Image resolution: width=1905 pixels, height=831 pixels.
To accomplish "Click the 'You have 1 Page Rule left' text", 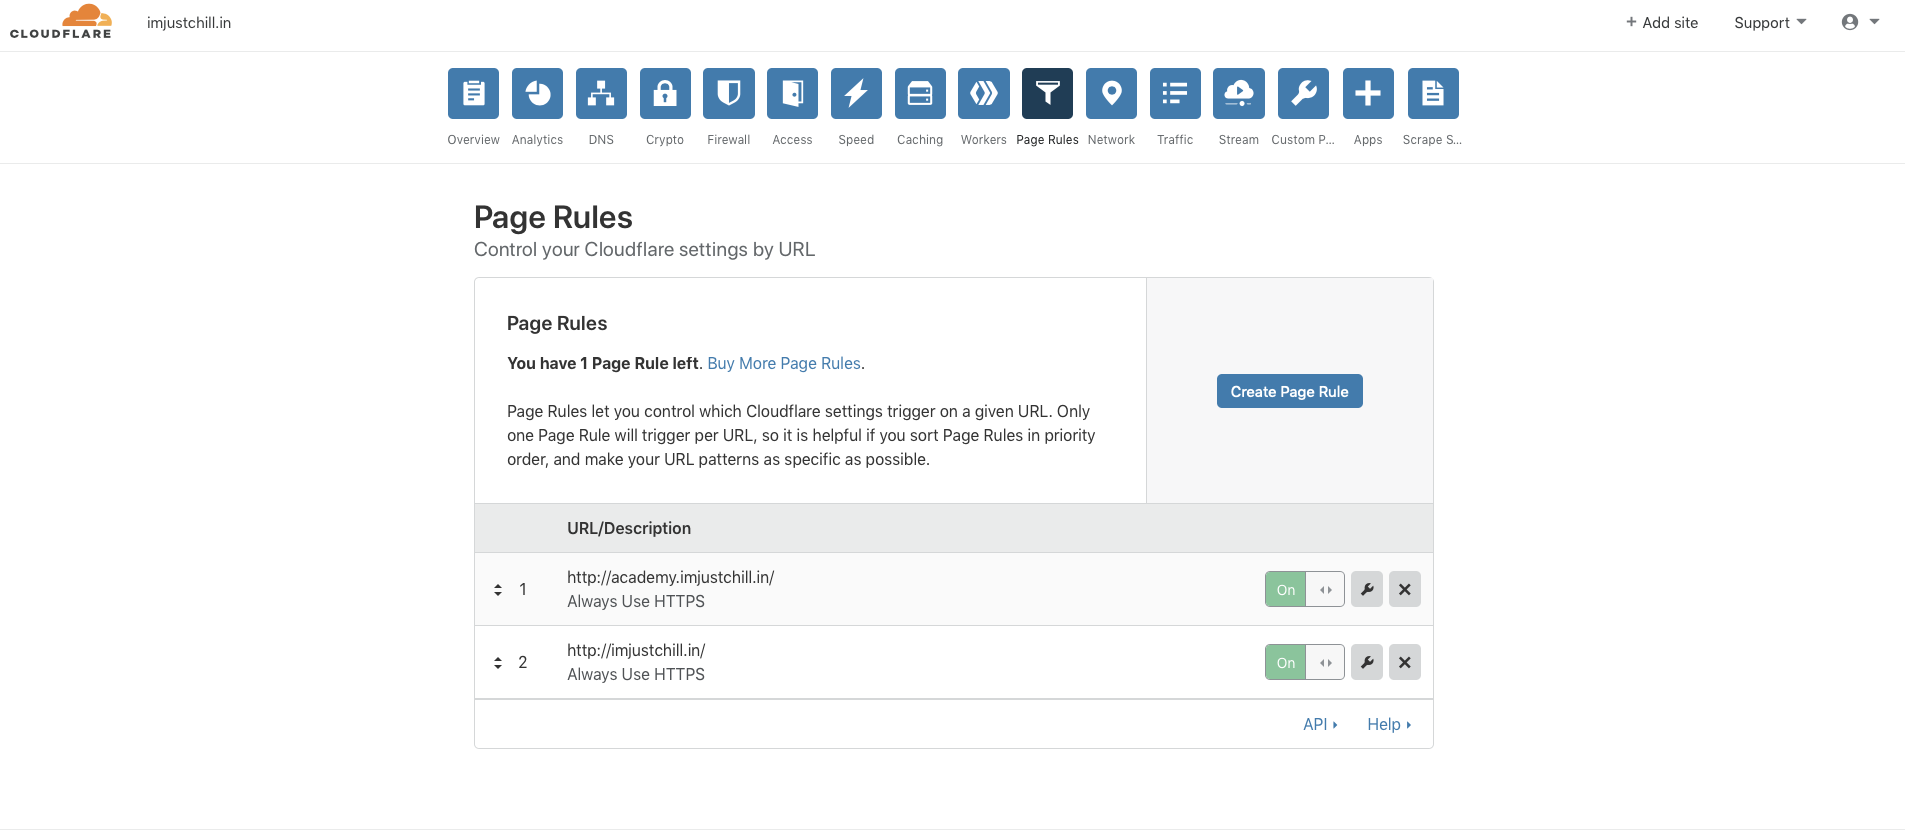I will (x=603, y=363).
